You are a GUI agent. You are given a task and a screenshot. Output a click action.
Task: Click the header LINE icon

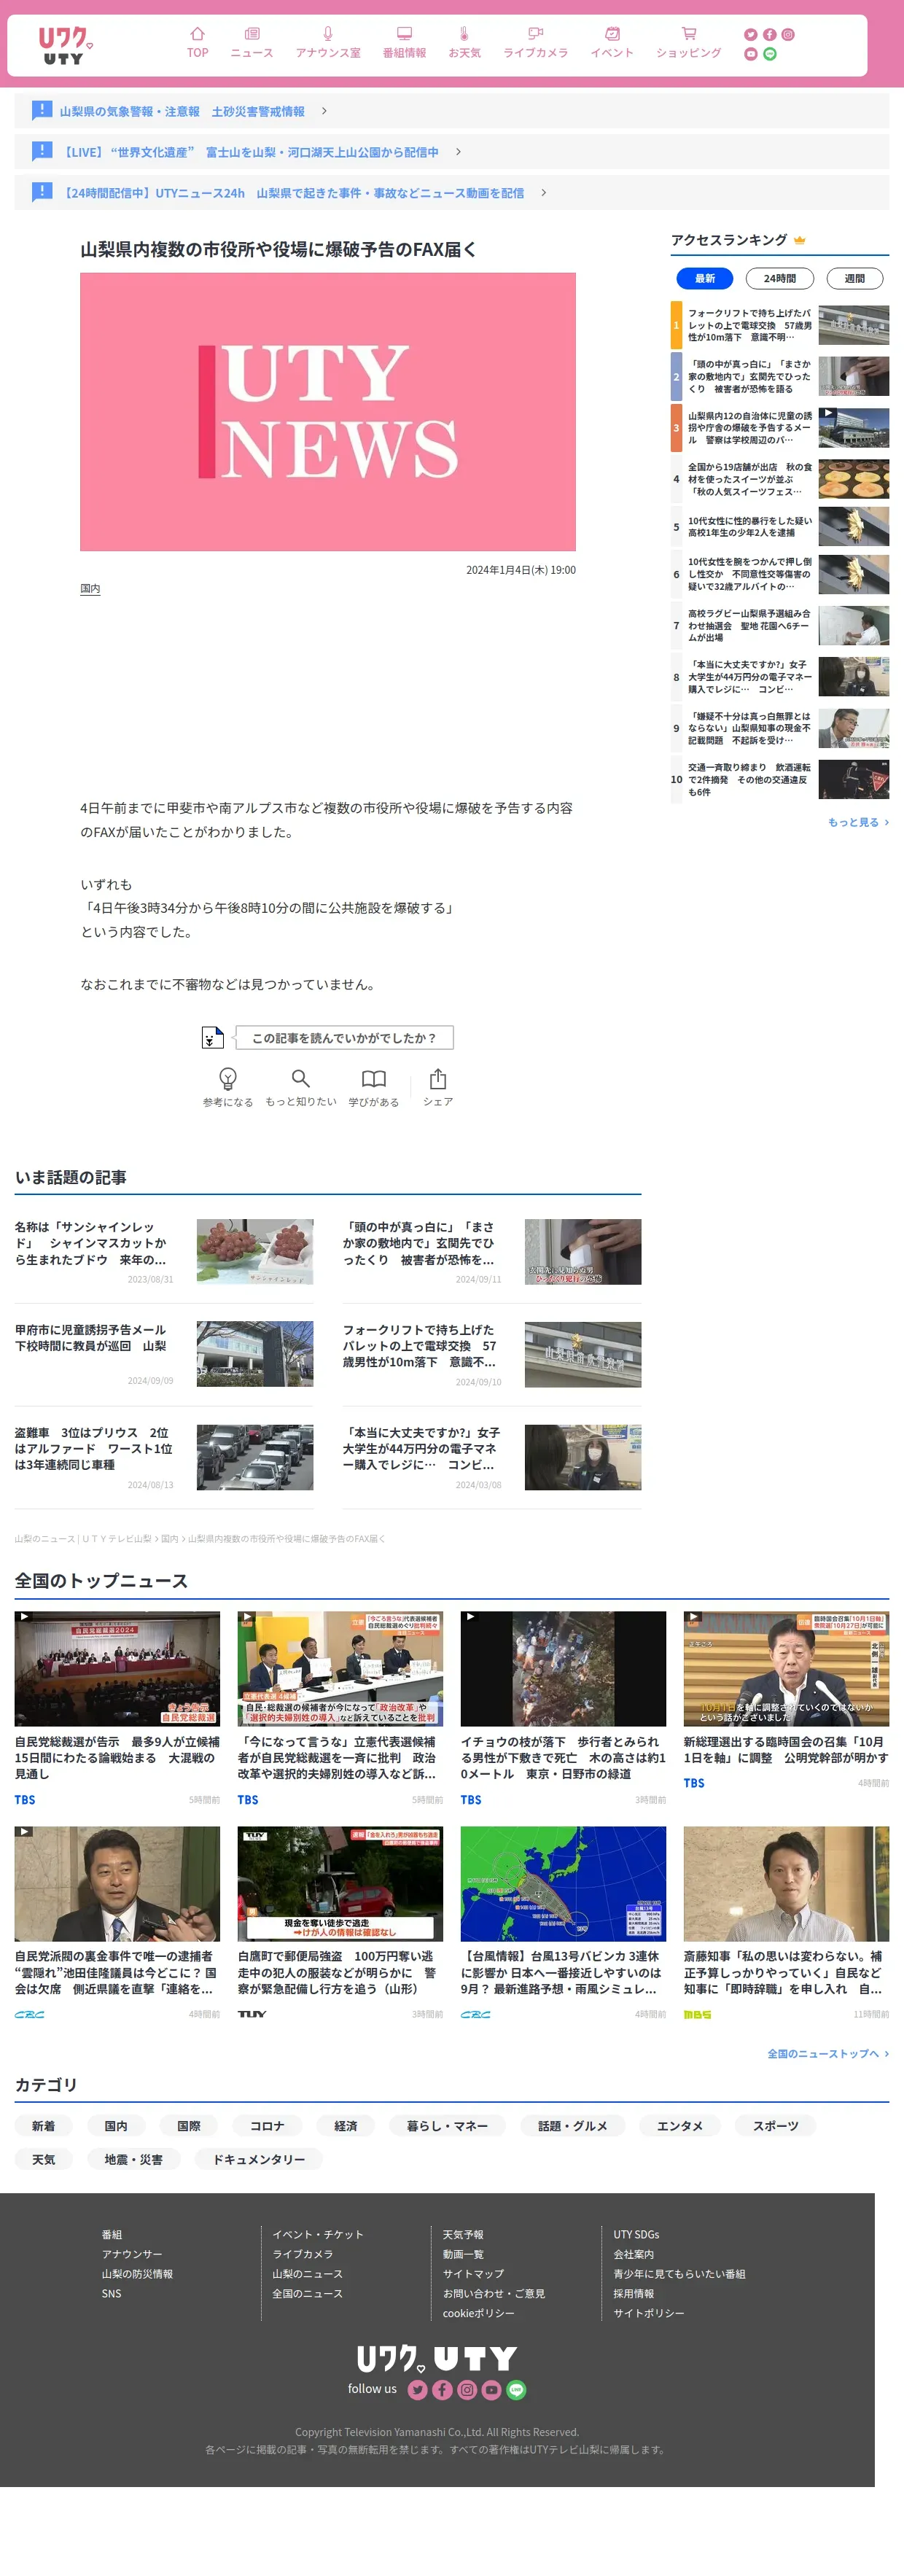770,54
